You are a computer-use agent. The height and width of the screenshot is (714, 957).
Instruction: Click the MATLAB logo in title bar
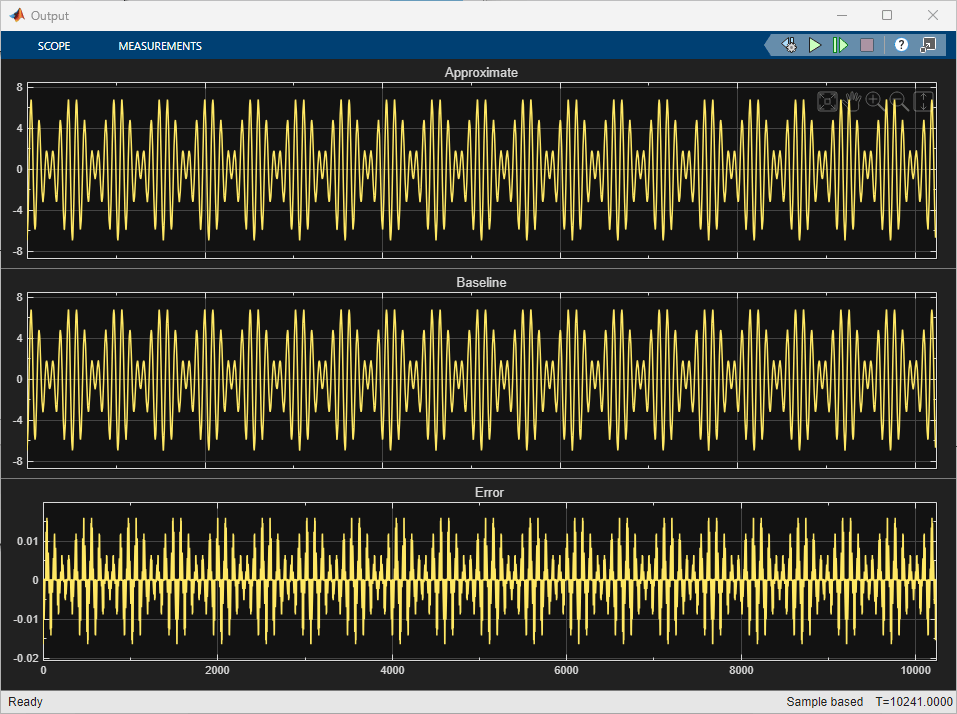[x=17, y=15]
